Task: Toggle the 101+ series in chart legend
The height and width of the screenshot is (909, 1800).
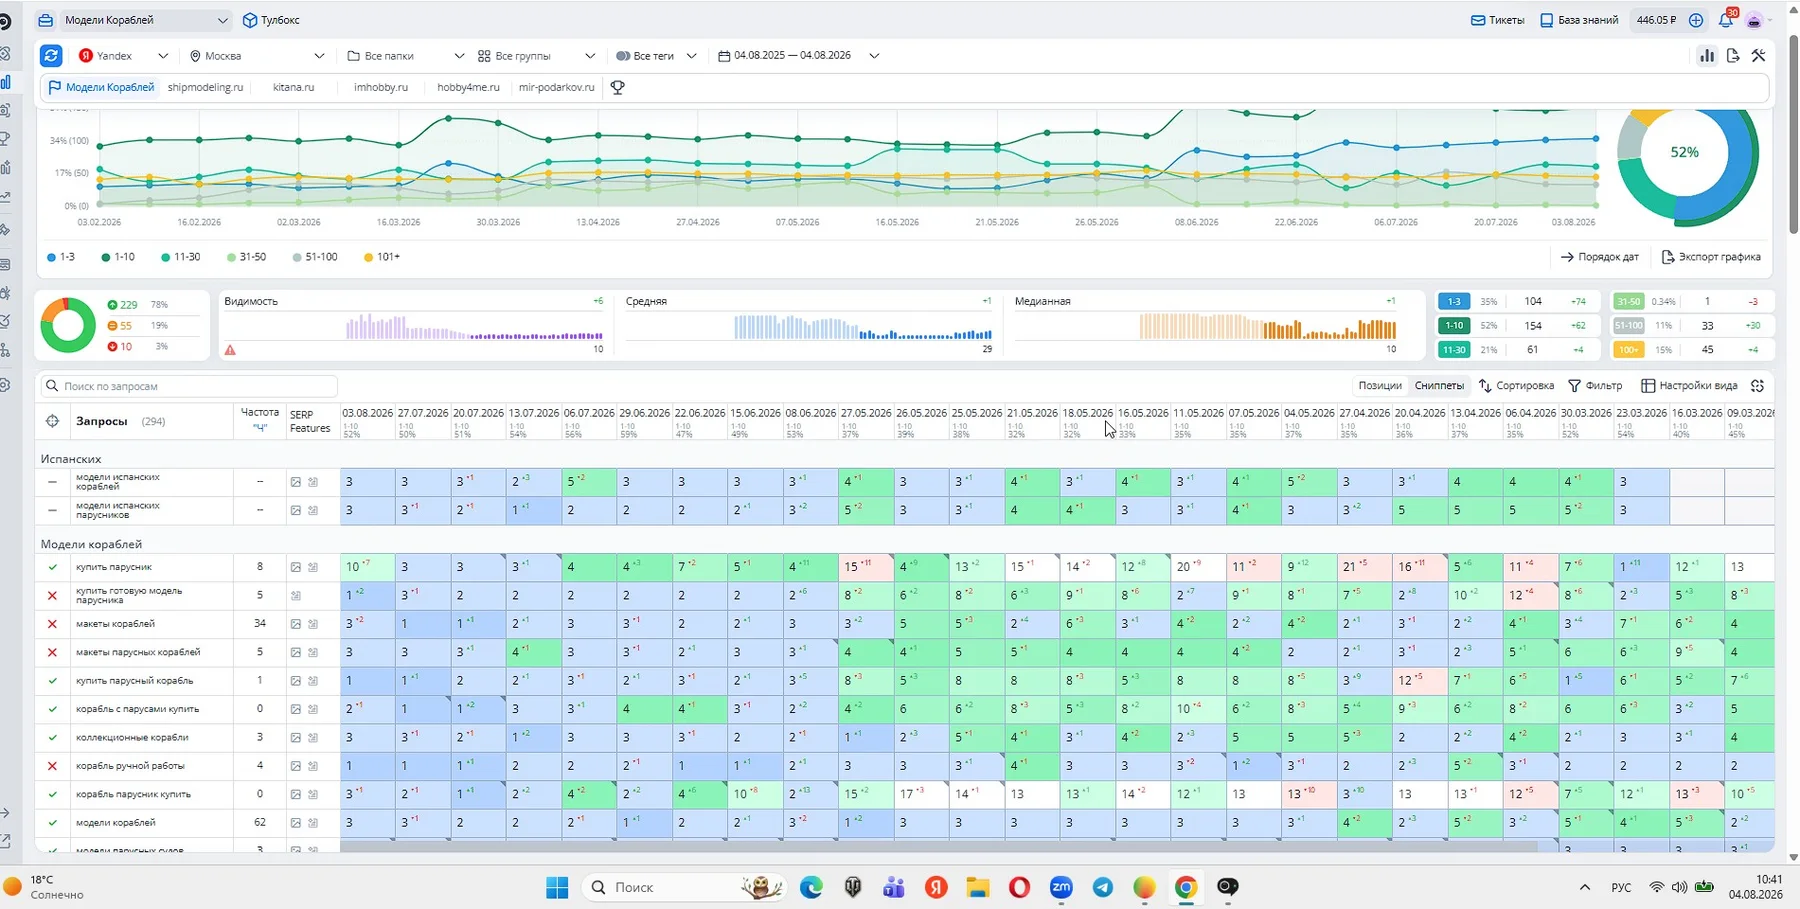Action: [x=382, y=257]
